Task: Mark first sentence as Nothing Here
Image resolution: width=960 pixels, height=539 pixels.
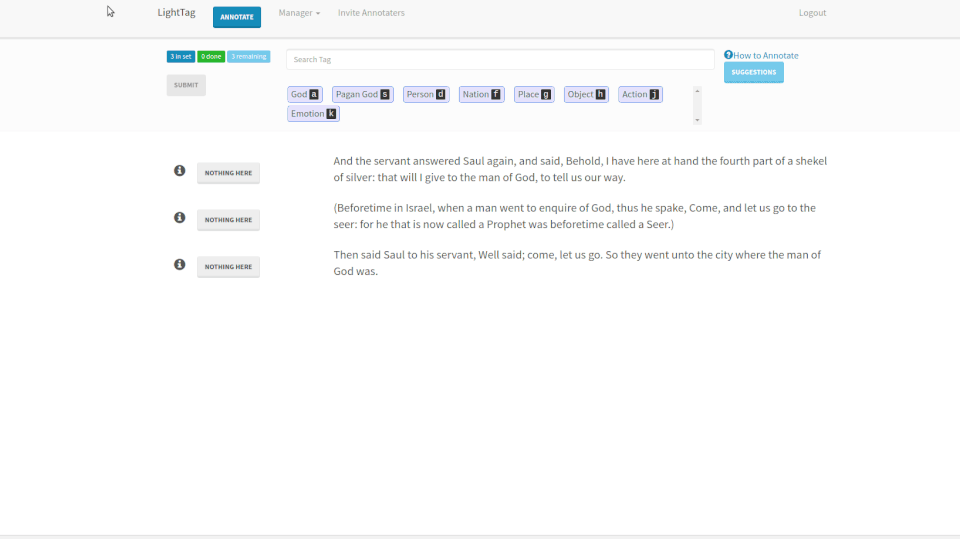Action: pos(228,173)
